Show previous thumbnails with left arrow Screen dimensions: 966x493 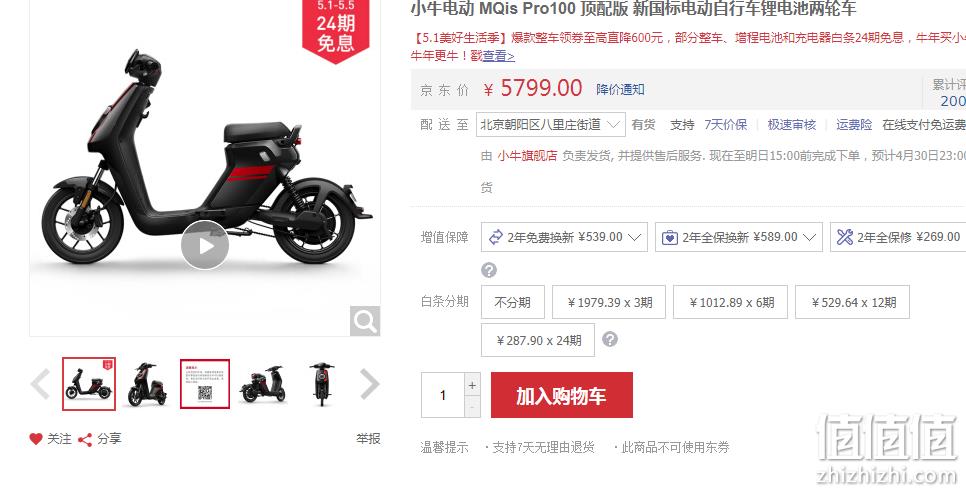click(x=40, y=383)
